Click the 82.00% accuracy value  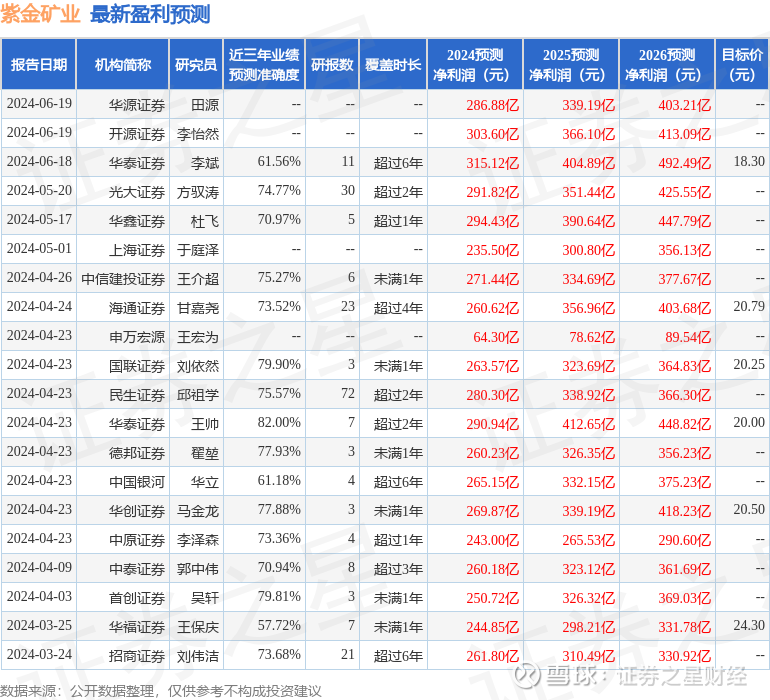pyautogui.click(x=279, y=422)
